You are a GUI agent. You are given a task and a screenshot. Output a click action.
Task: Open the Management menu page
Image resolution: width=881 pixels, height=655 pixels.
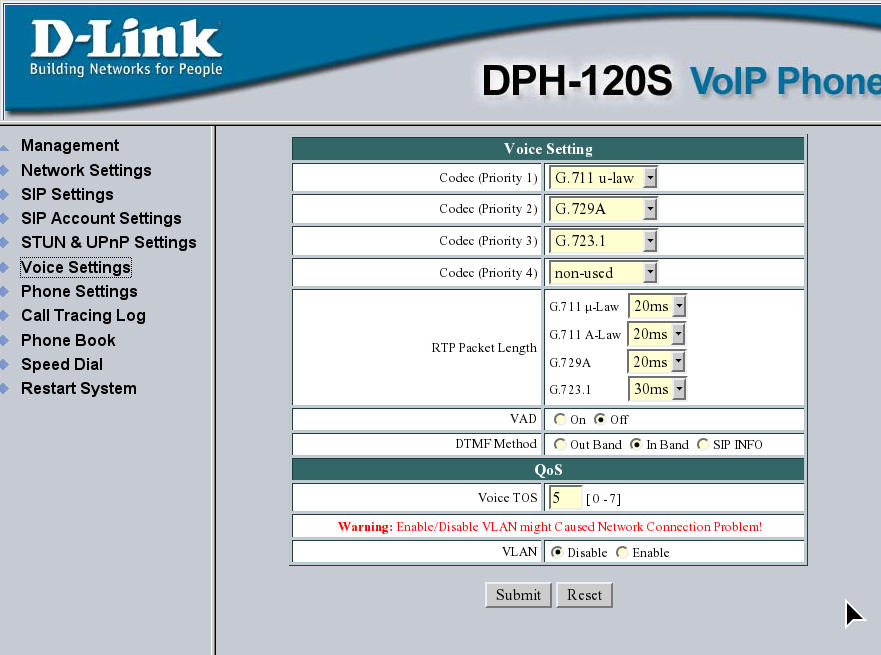click(70, 145)
